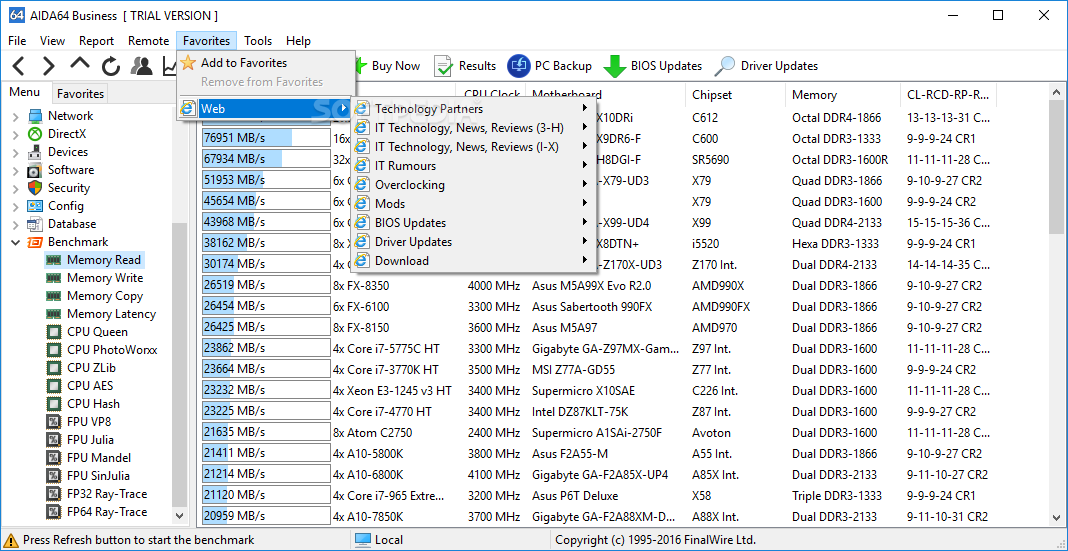Click the tree panel scroll down arrow
The height and width of the screenshot is (551, 1068).
[180, 516]
